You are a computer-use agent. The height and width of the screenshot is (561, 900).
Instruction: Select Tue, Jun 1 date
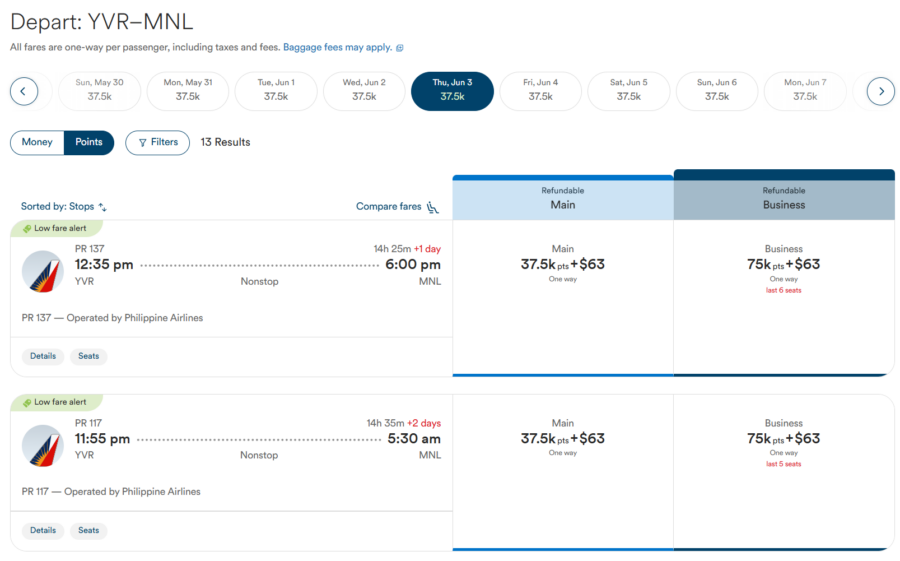(x=276, y=91)
